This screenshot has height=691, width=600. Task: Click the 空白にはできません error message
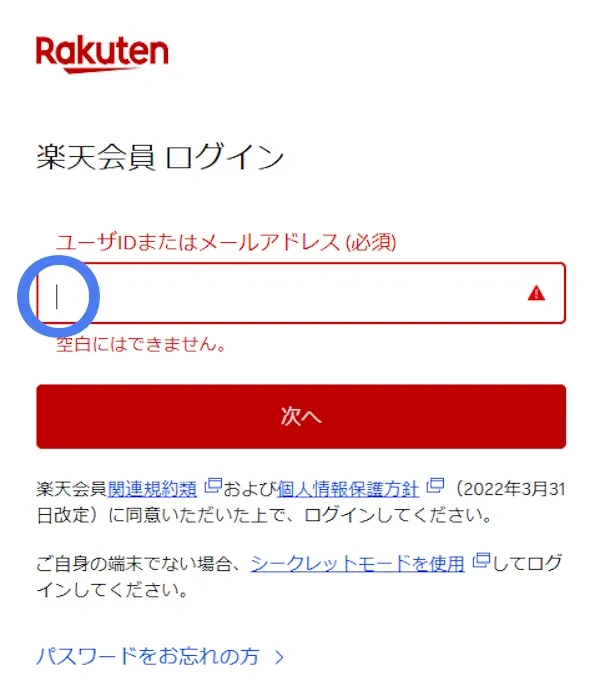pyautogui.click(x=141, y=344)
